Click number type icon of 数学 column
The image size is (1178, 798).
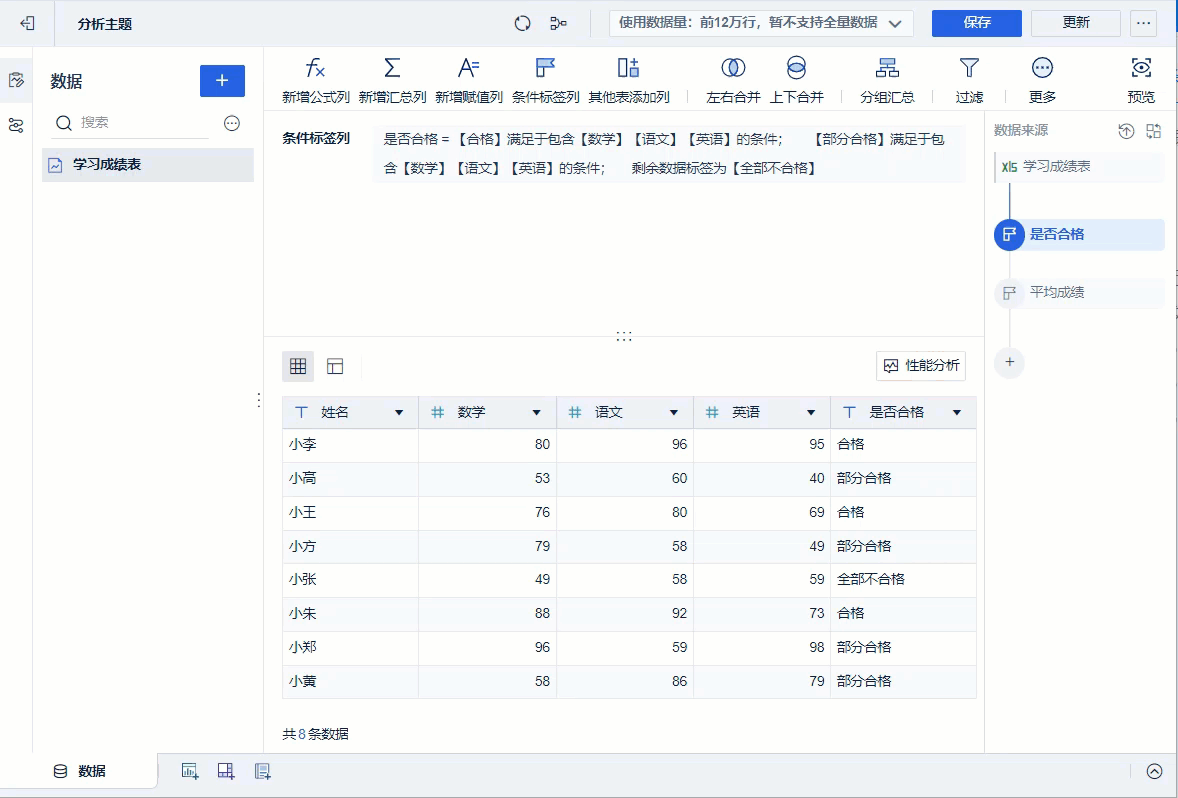point(438,412)
